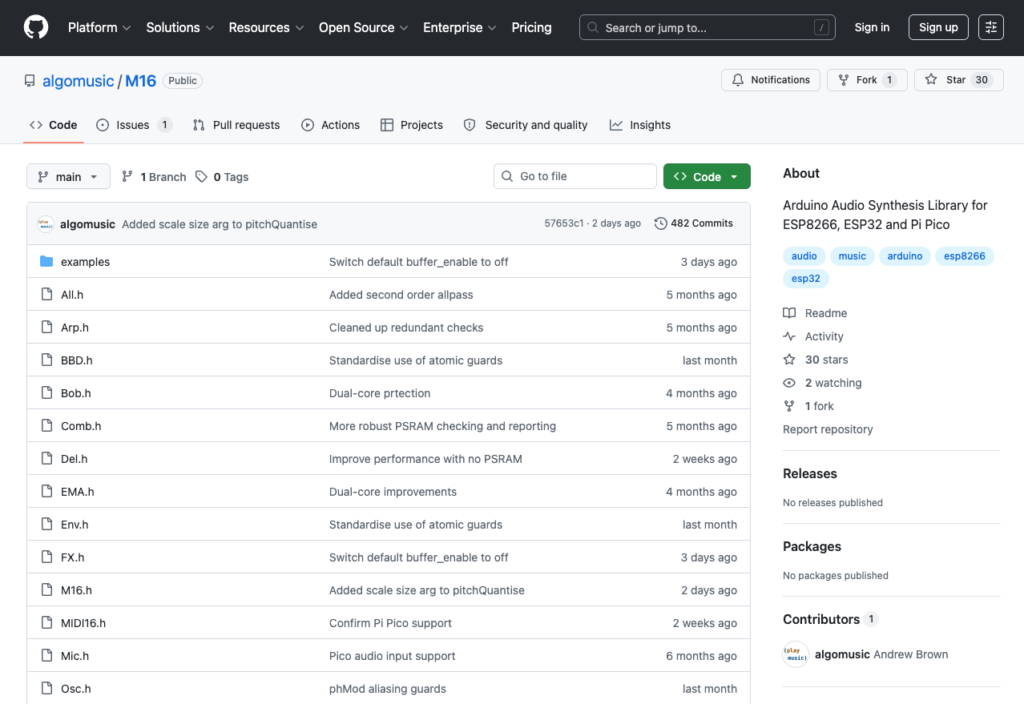Viewport: 1024px width, 704px height.
Task: Select the Code tab
Action: [54, 125]
